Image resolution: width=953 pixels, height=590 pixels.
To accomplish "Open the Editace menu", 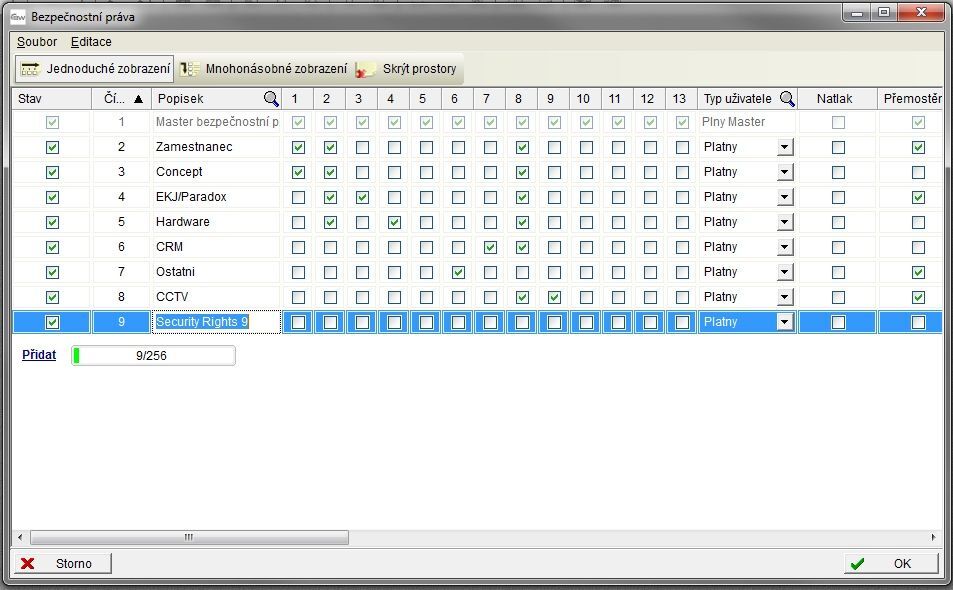I will [91, 42].
